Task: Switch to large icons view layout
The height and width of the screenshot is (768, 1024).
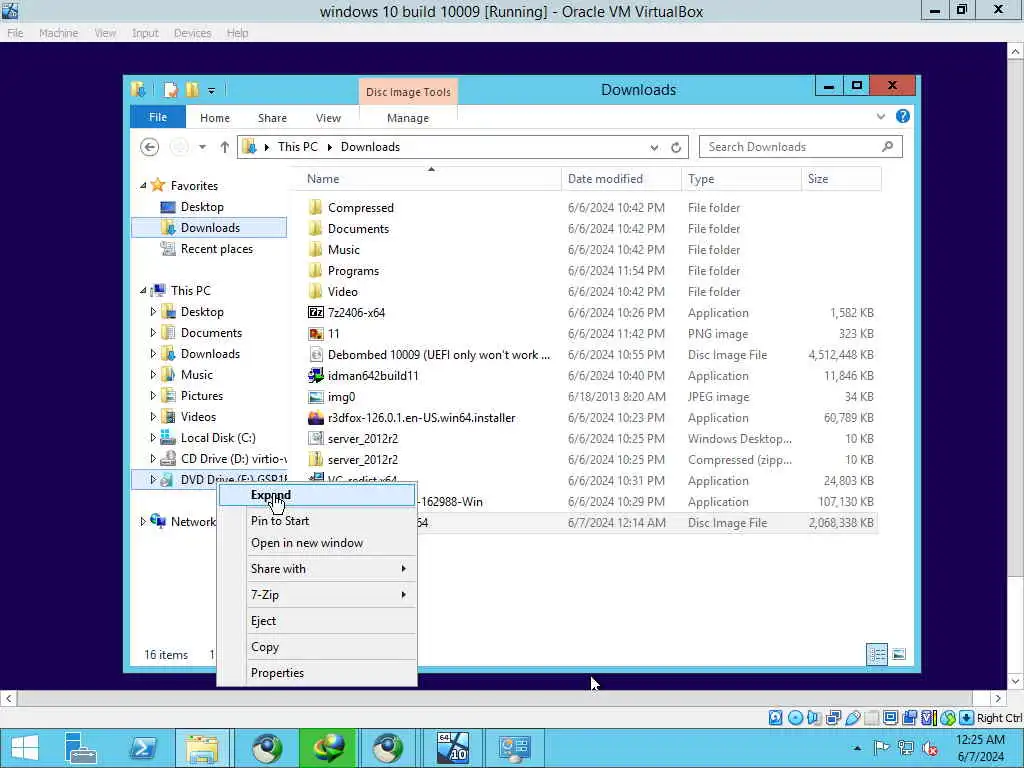Action: click(x=899, y=654)
